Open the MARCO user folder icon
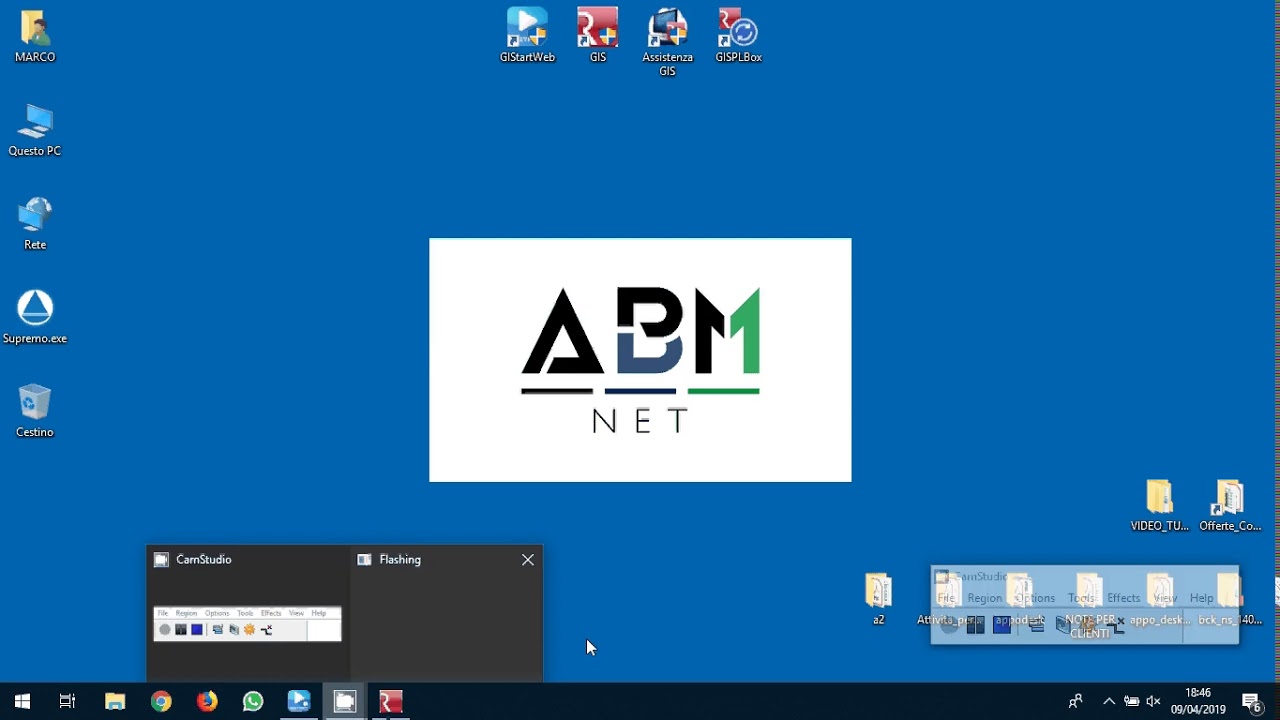1280x720 pixels. (x=35, y=37)
